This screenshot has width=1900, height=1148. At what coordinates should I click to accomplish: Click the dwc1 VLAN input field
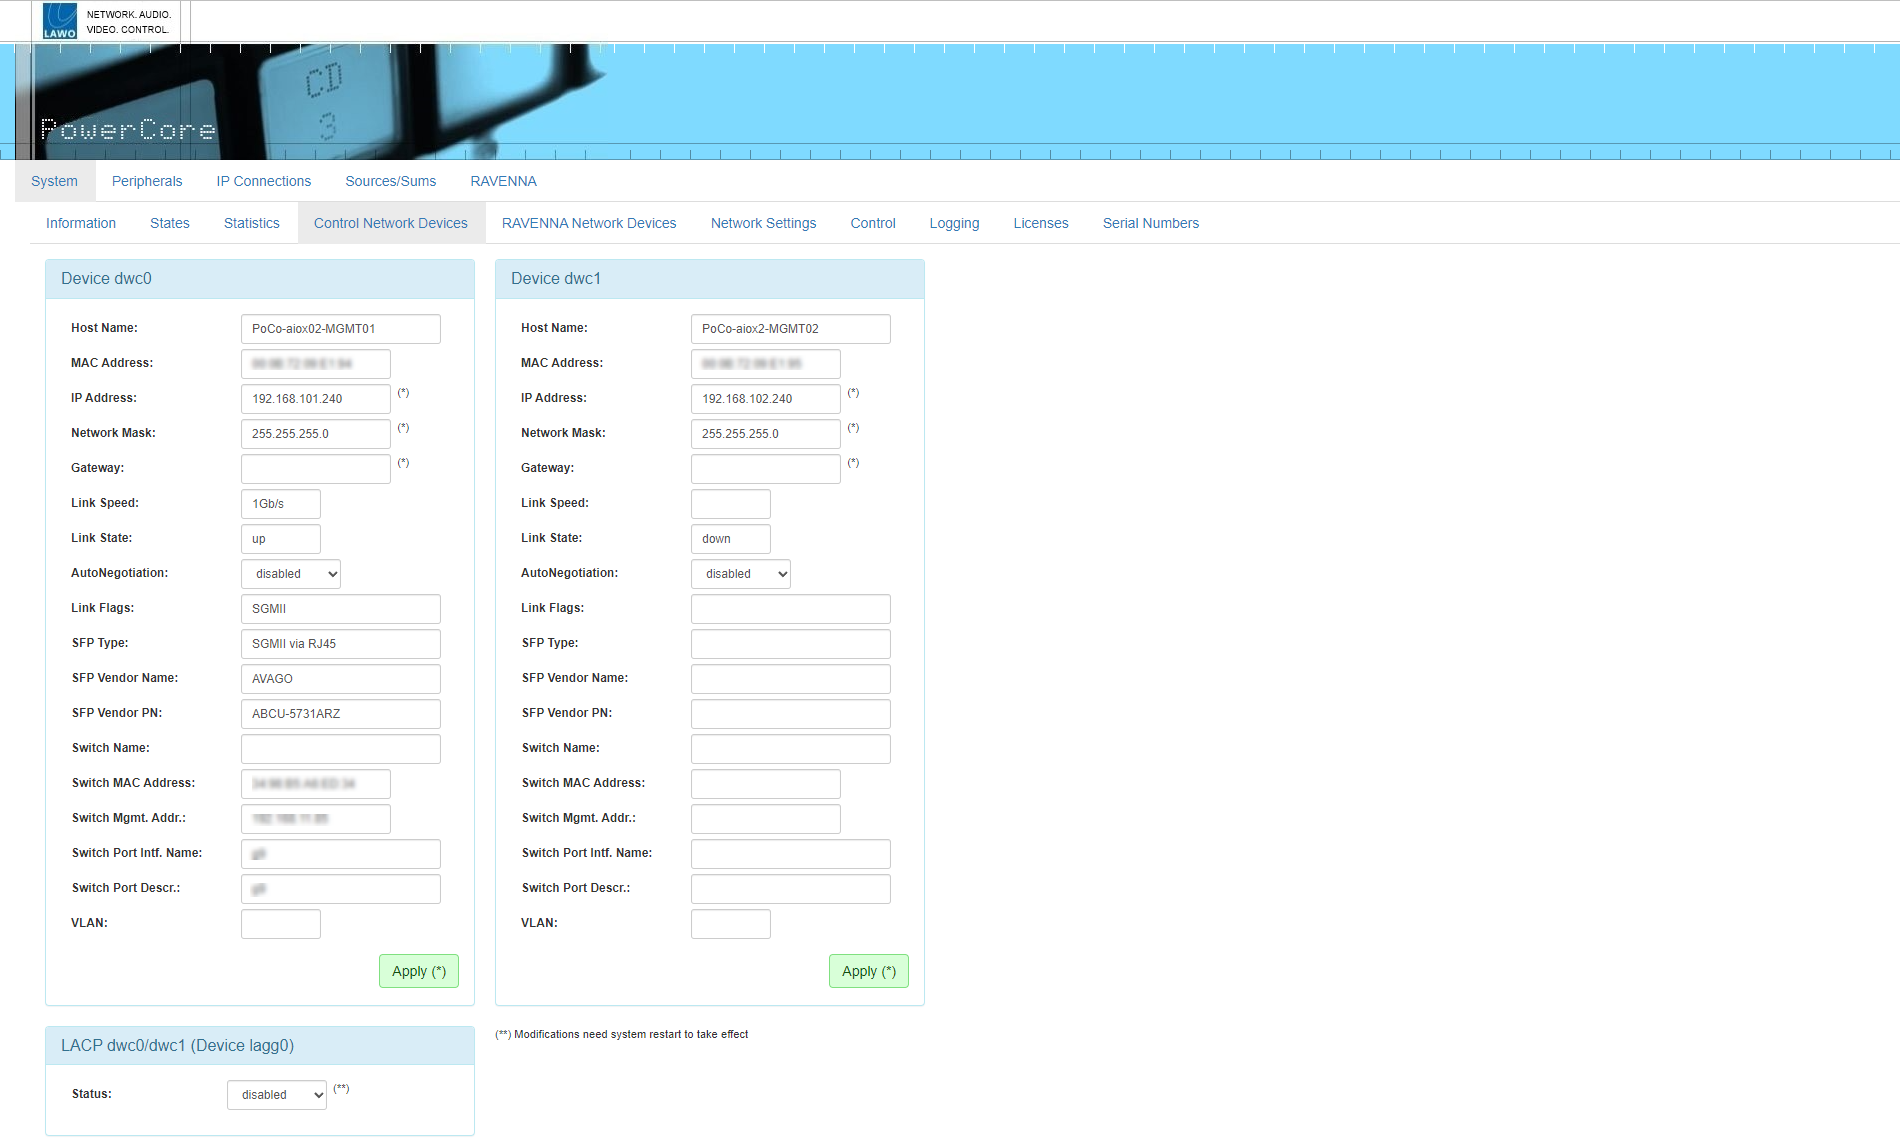730,924
